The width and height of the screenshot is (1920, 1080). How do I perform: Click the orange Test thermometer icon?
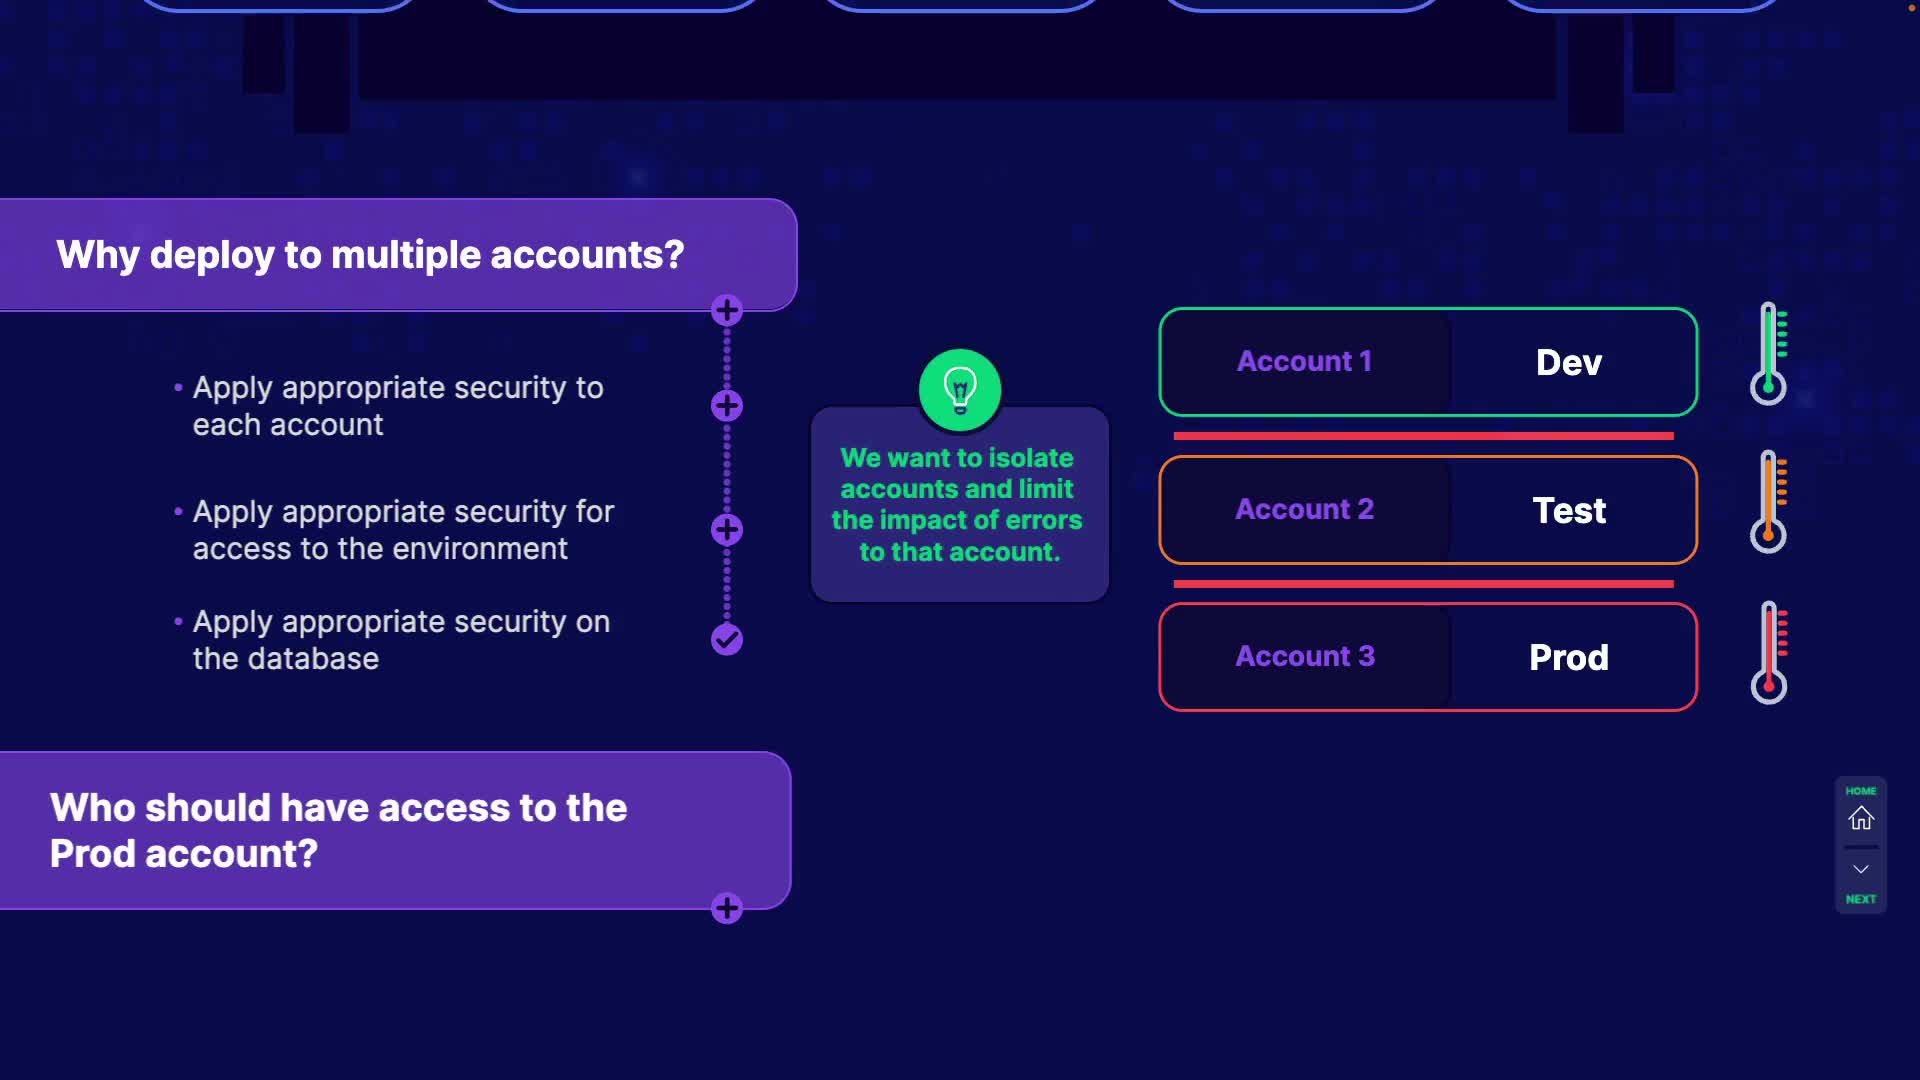(1769, 501)
